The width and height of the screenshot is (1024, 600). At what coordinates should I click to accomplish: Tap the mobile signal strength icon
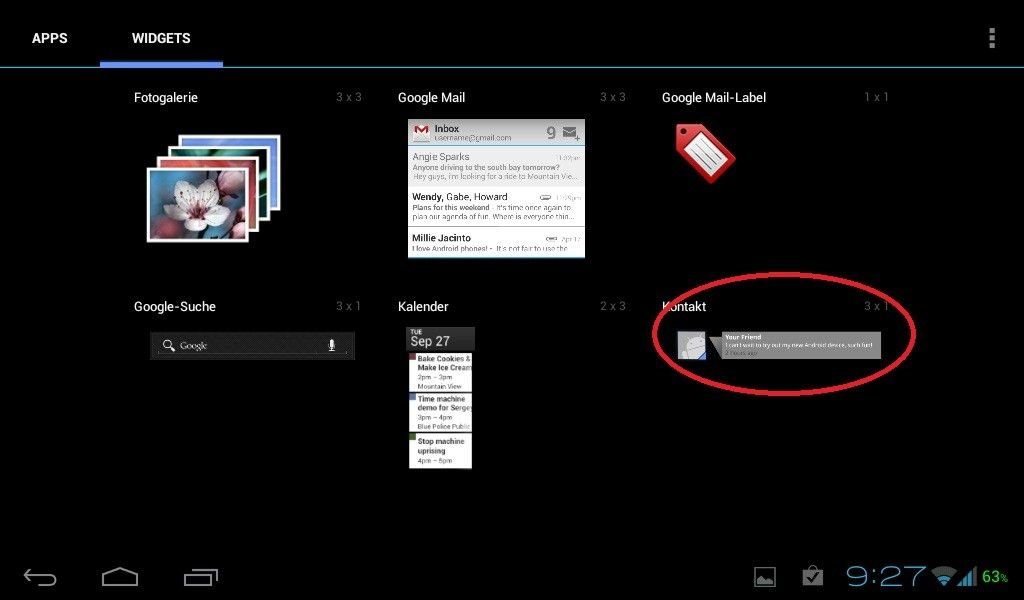(x=967, y=576)
